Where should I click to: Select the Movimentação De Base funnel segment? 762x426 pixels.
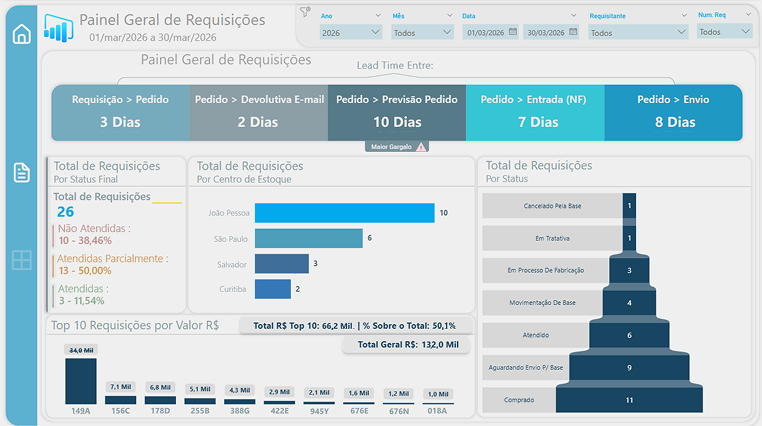point(629,303)
